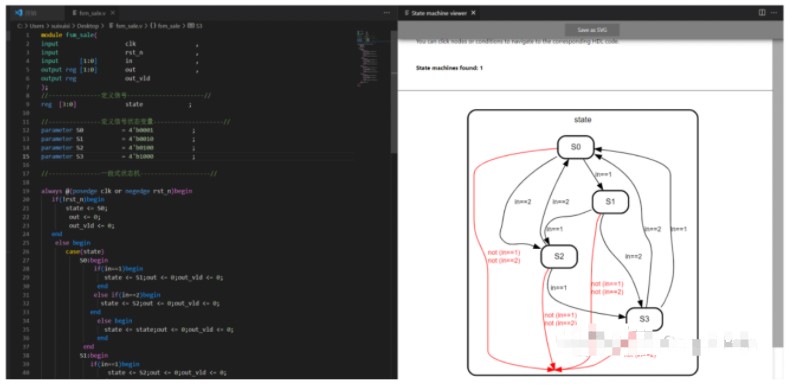Click the S1 state node
This screenshot has height=389, width=790.
pyautogui.click(x=610, y=202)
